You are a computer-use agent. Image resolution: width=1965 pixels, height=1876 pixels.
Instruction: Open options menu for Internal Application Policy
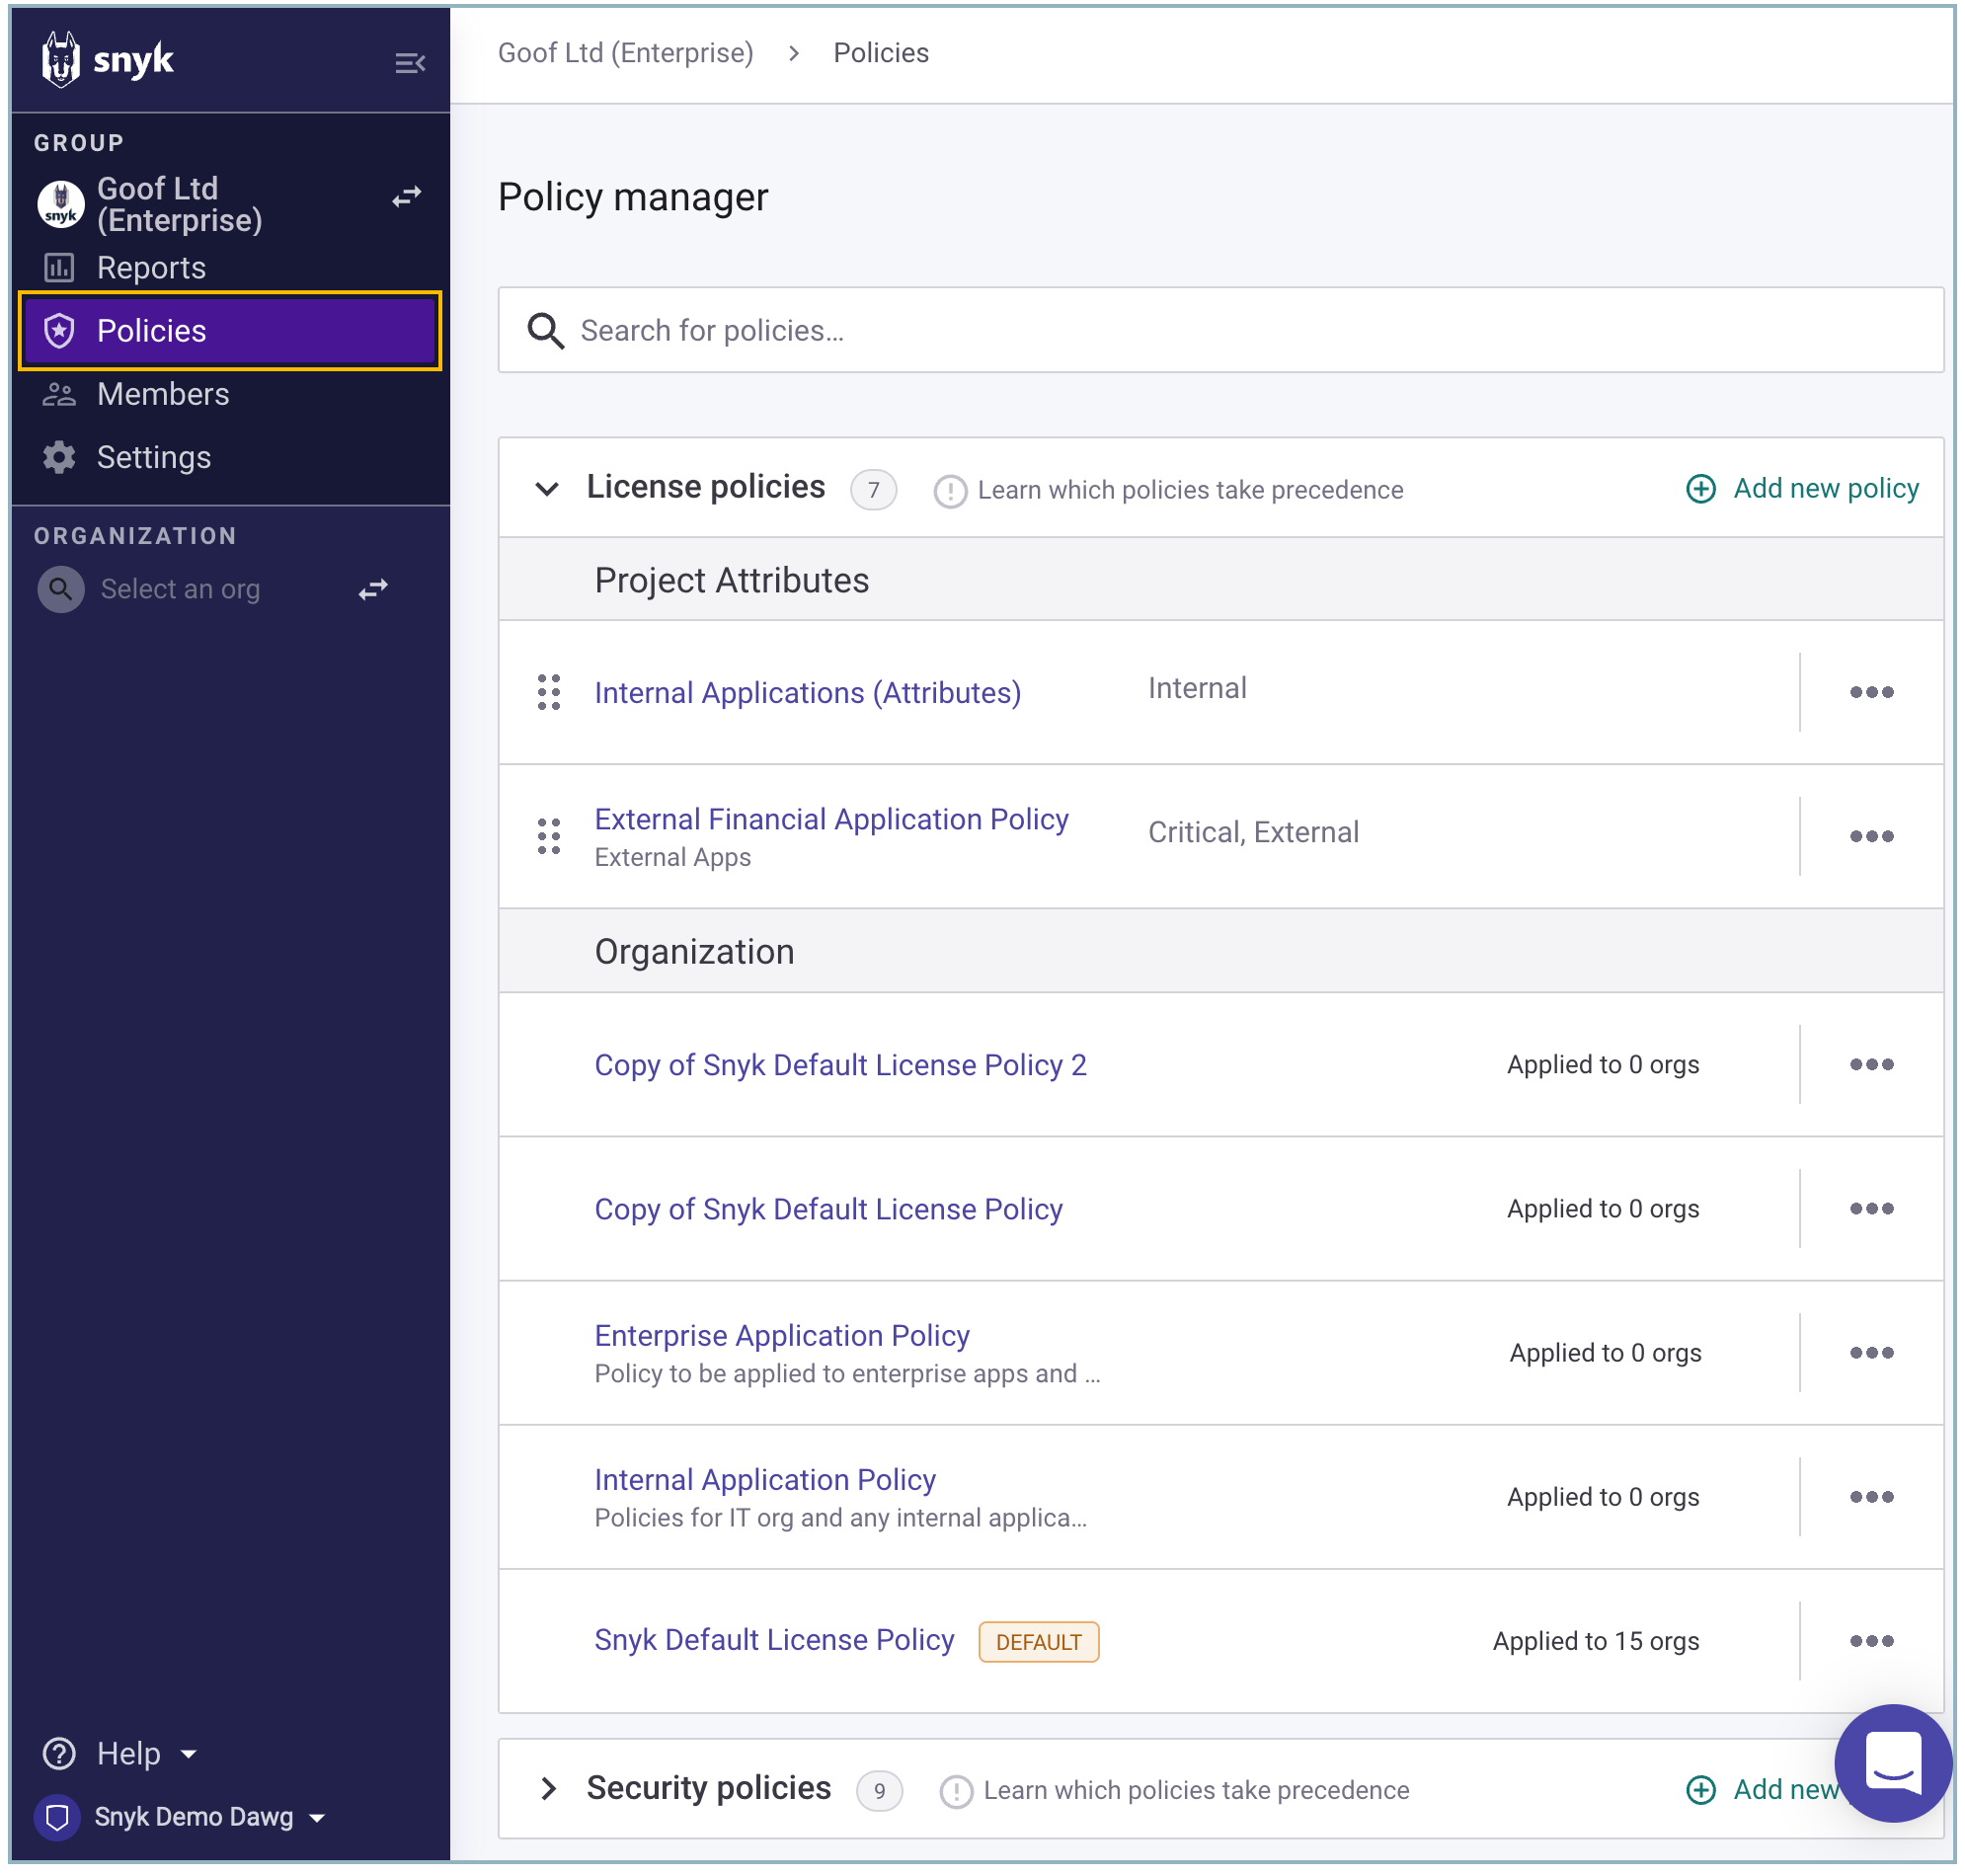pos(1872,1497)
